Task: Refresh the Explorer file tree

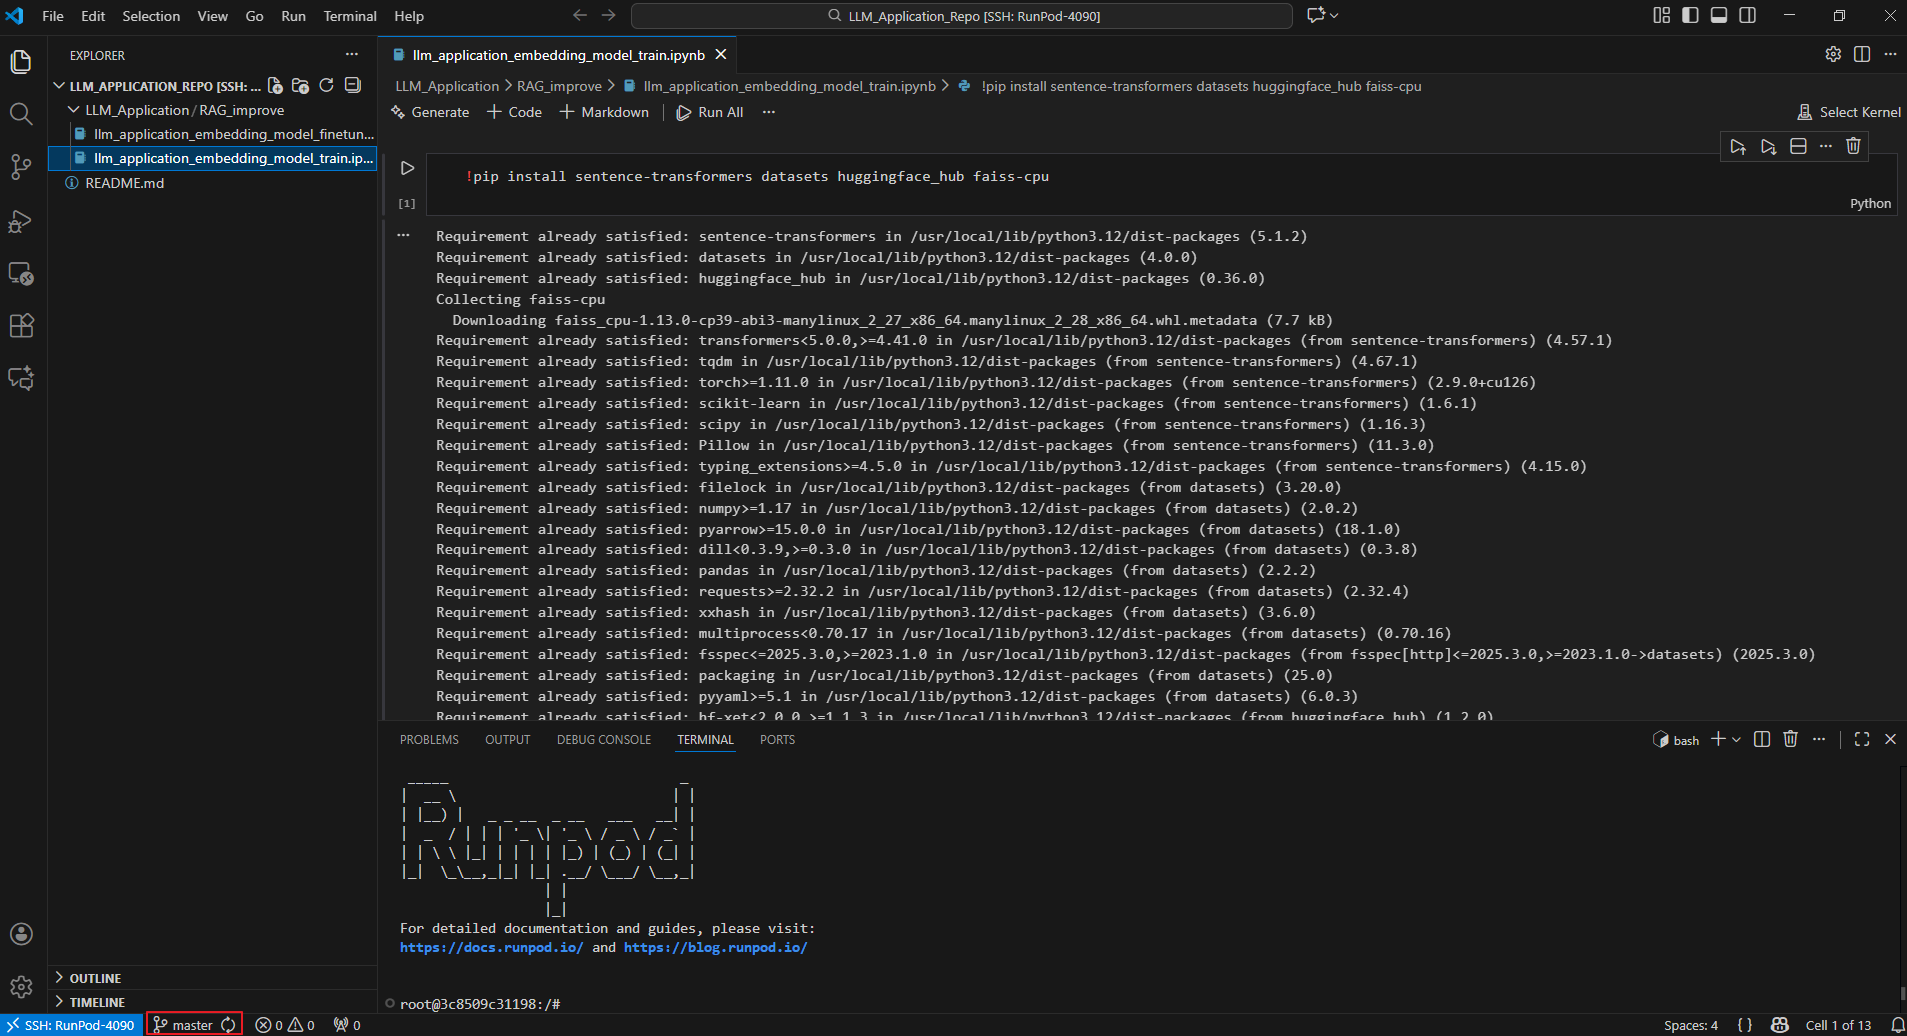Action: coord(326,86)
